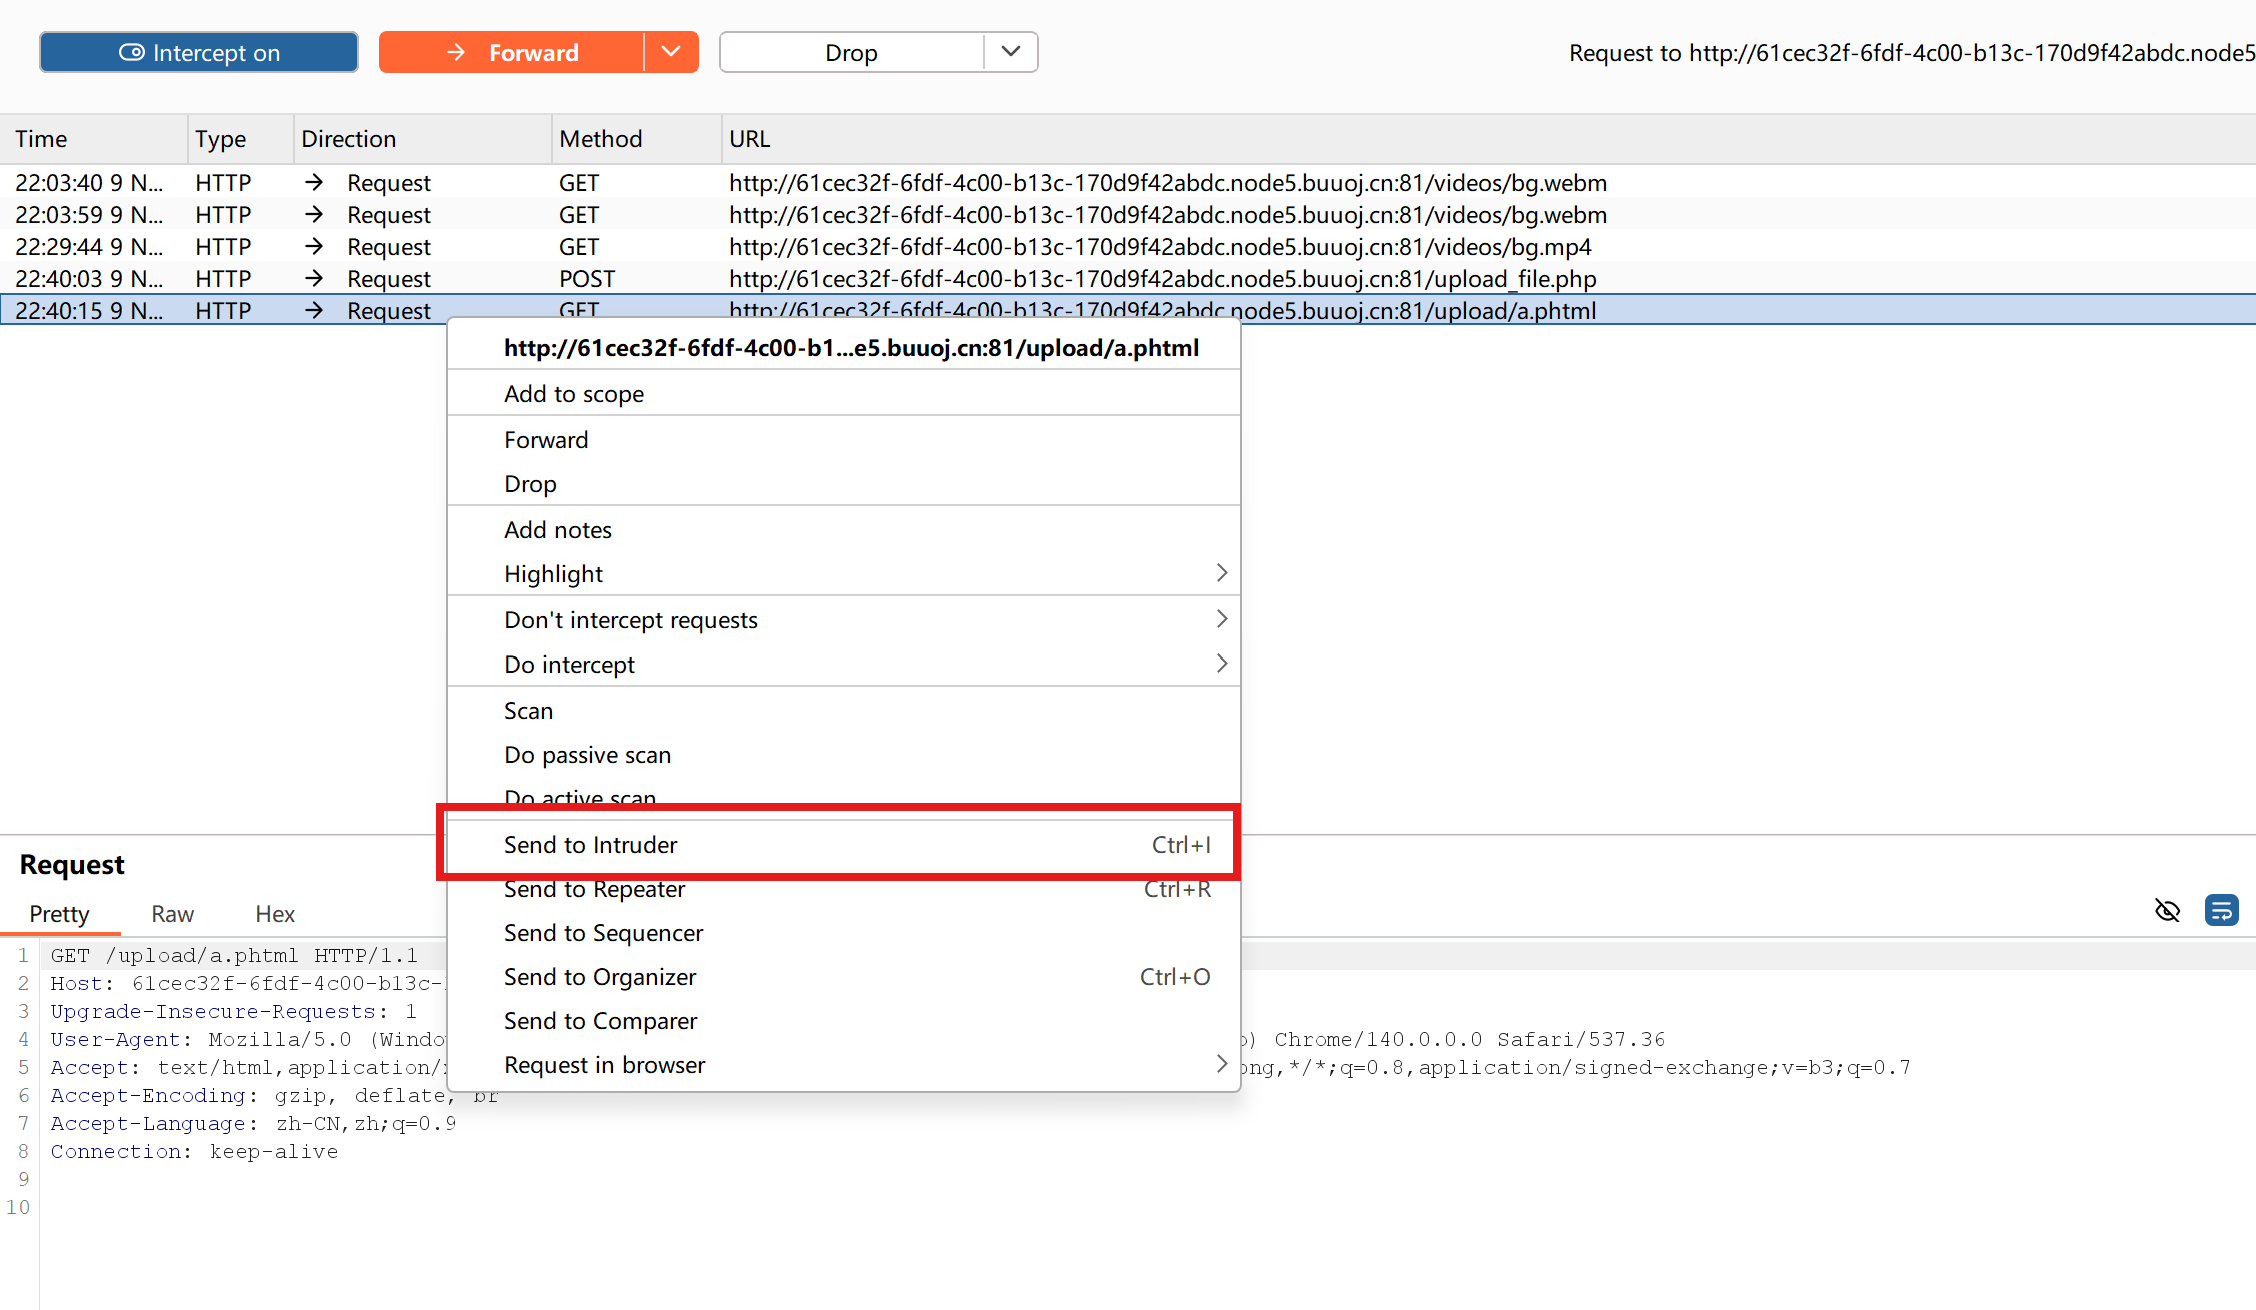Toggle non-printable characters (crossed-eye icon)
The width and height of the screenshot is (2256, 1310).
point(2167,910)
